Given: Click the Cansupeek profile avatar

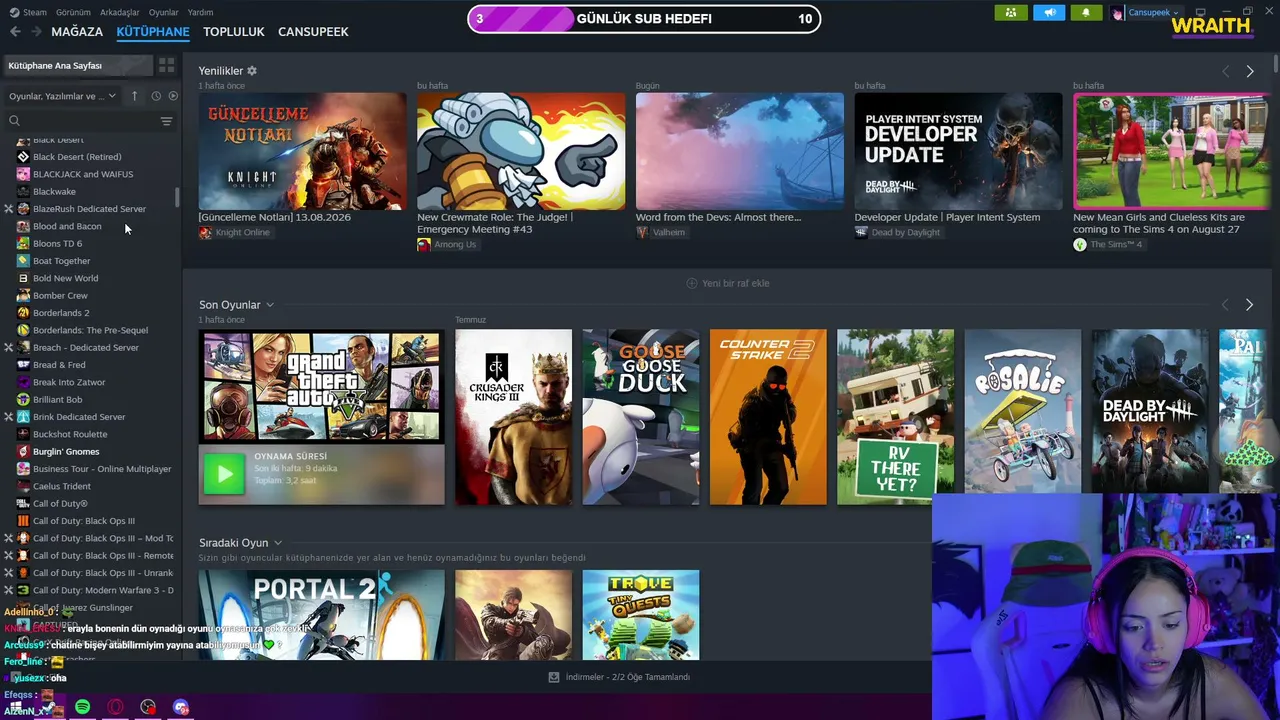Looking at the screenshot, I should [1117, 13].
